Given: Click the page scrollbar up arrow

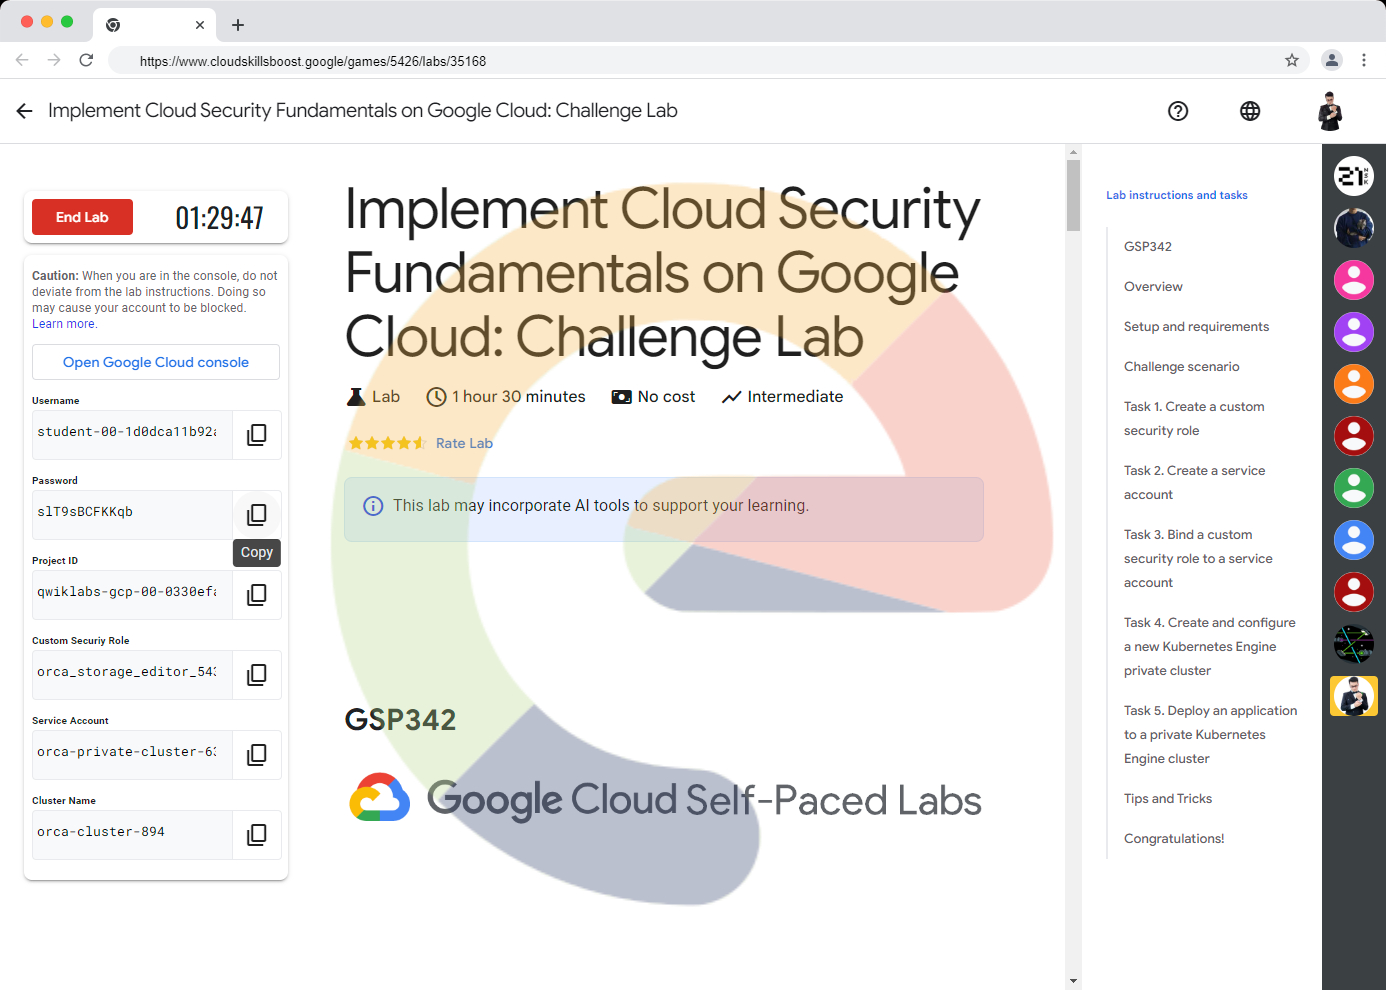Looking at the screenshot, I should tap(1073, 152).
